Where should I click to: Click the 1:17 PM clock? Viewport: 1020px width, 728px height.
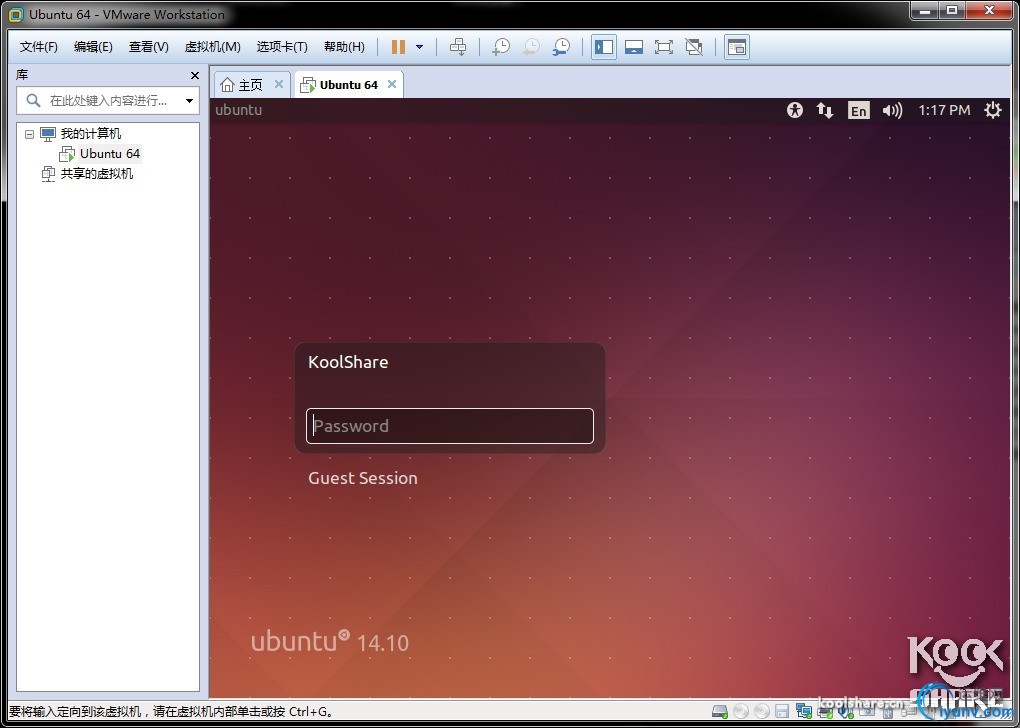pyautogui.click(x=944, y=110)
